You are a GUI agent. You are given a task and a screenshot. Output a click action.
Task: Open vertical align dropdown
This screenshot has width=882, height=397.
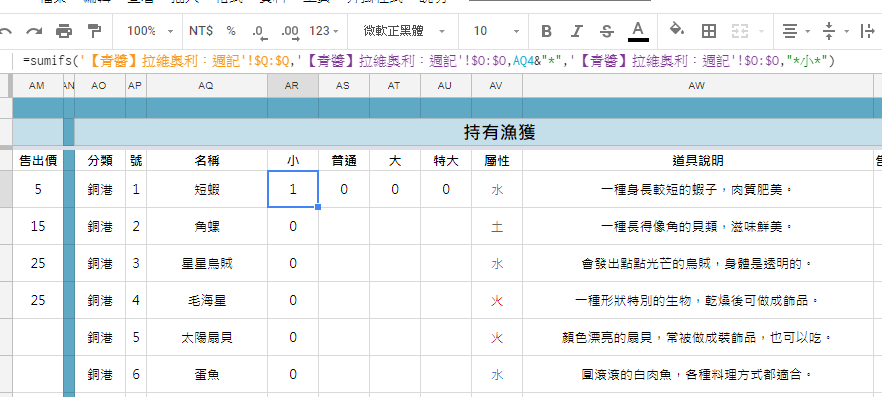pos(835,31)
